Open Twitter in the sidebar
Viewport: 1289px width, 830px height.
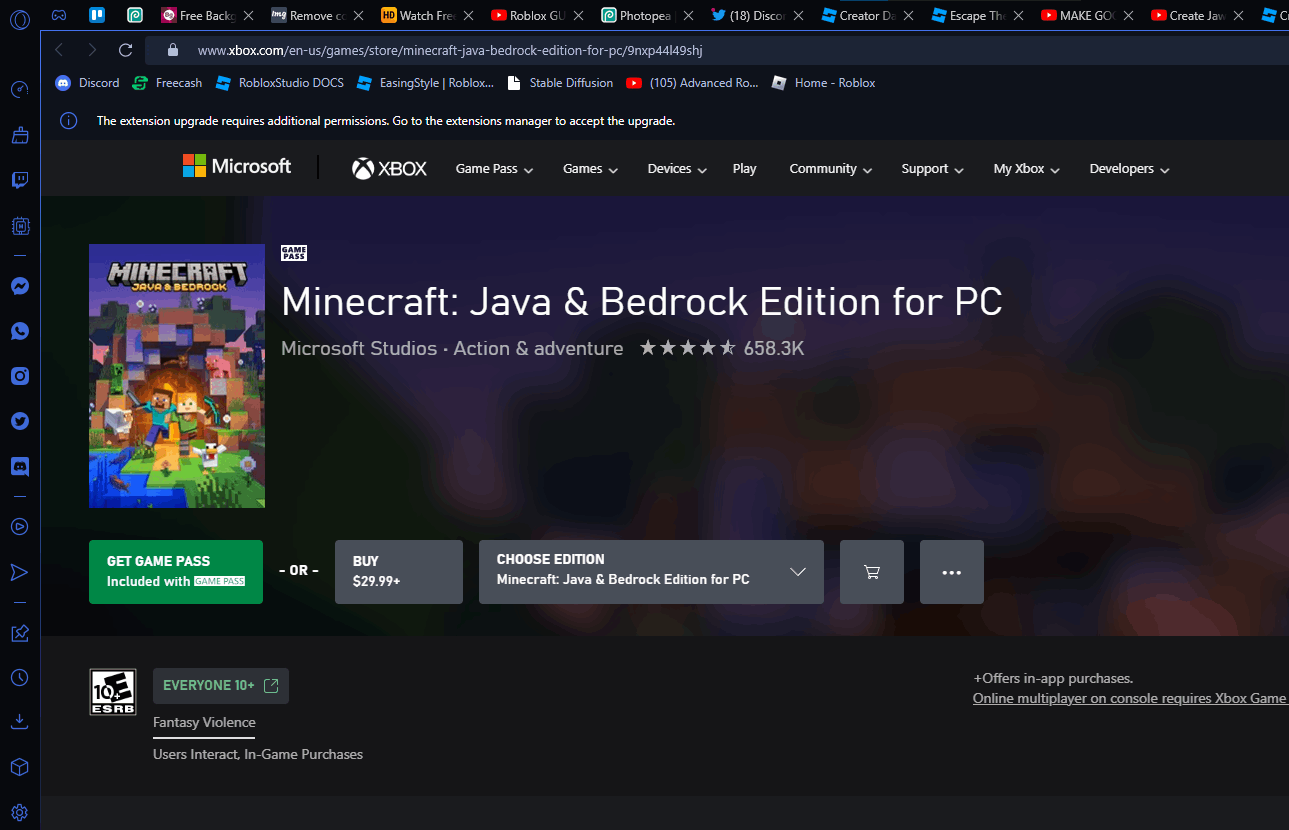[x=19, y=421]
